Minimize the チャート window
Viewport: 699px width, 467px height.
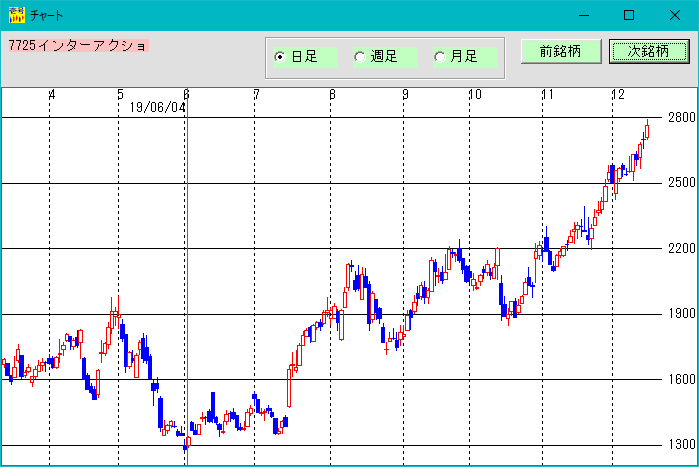[x=584, y=15]
